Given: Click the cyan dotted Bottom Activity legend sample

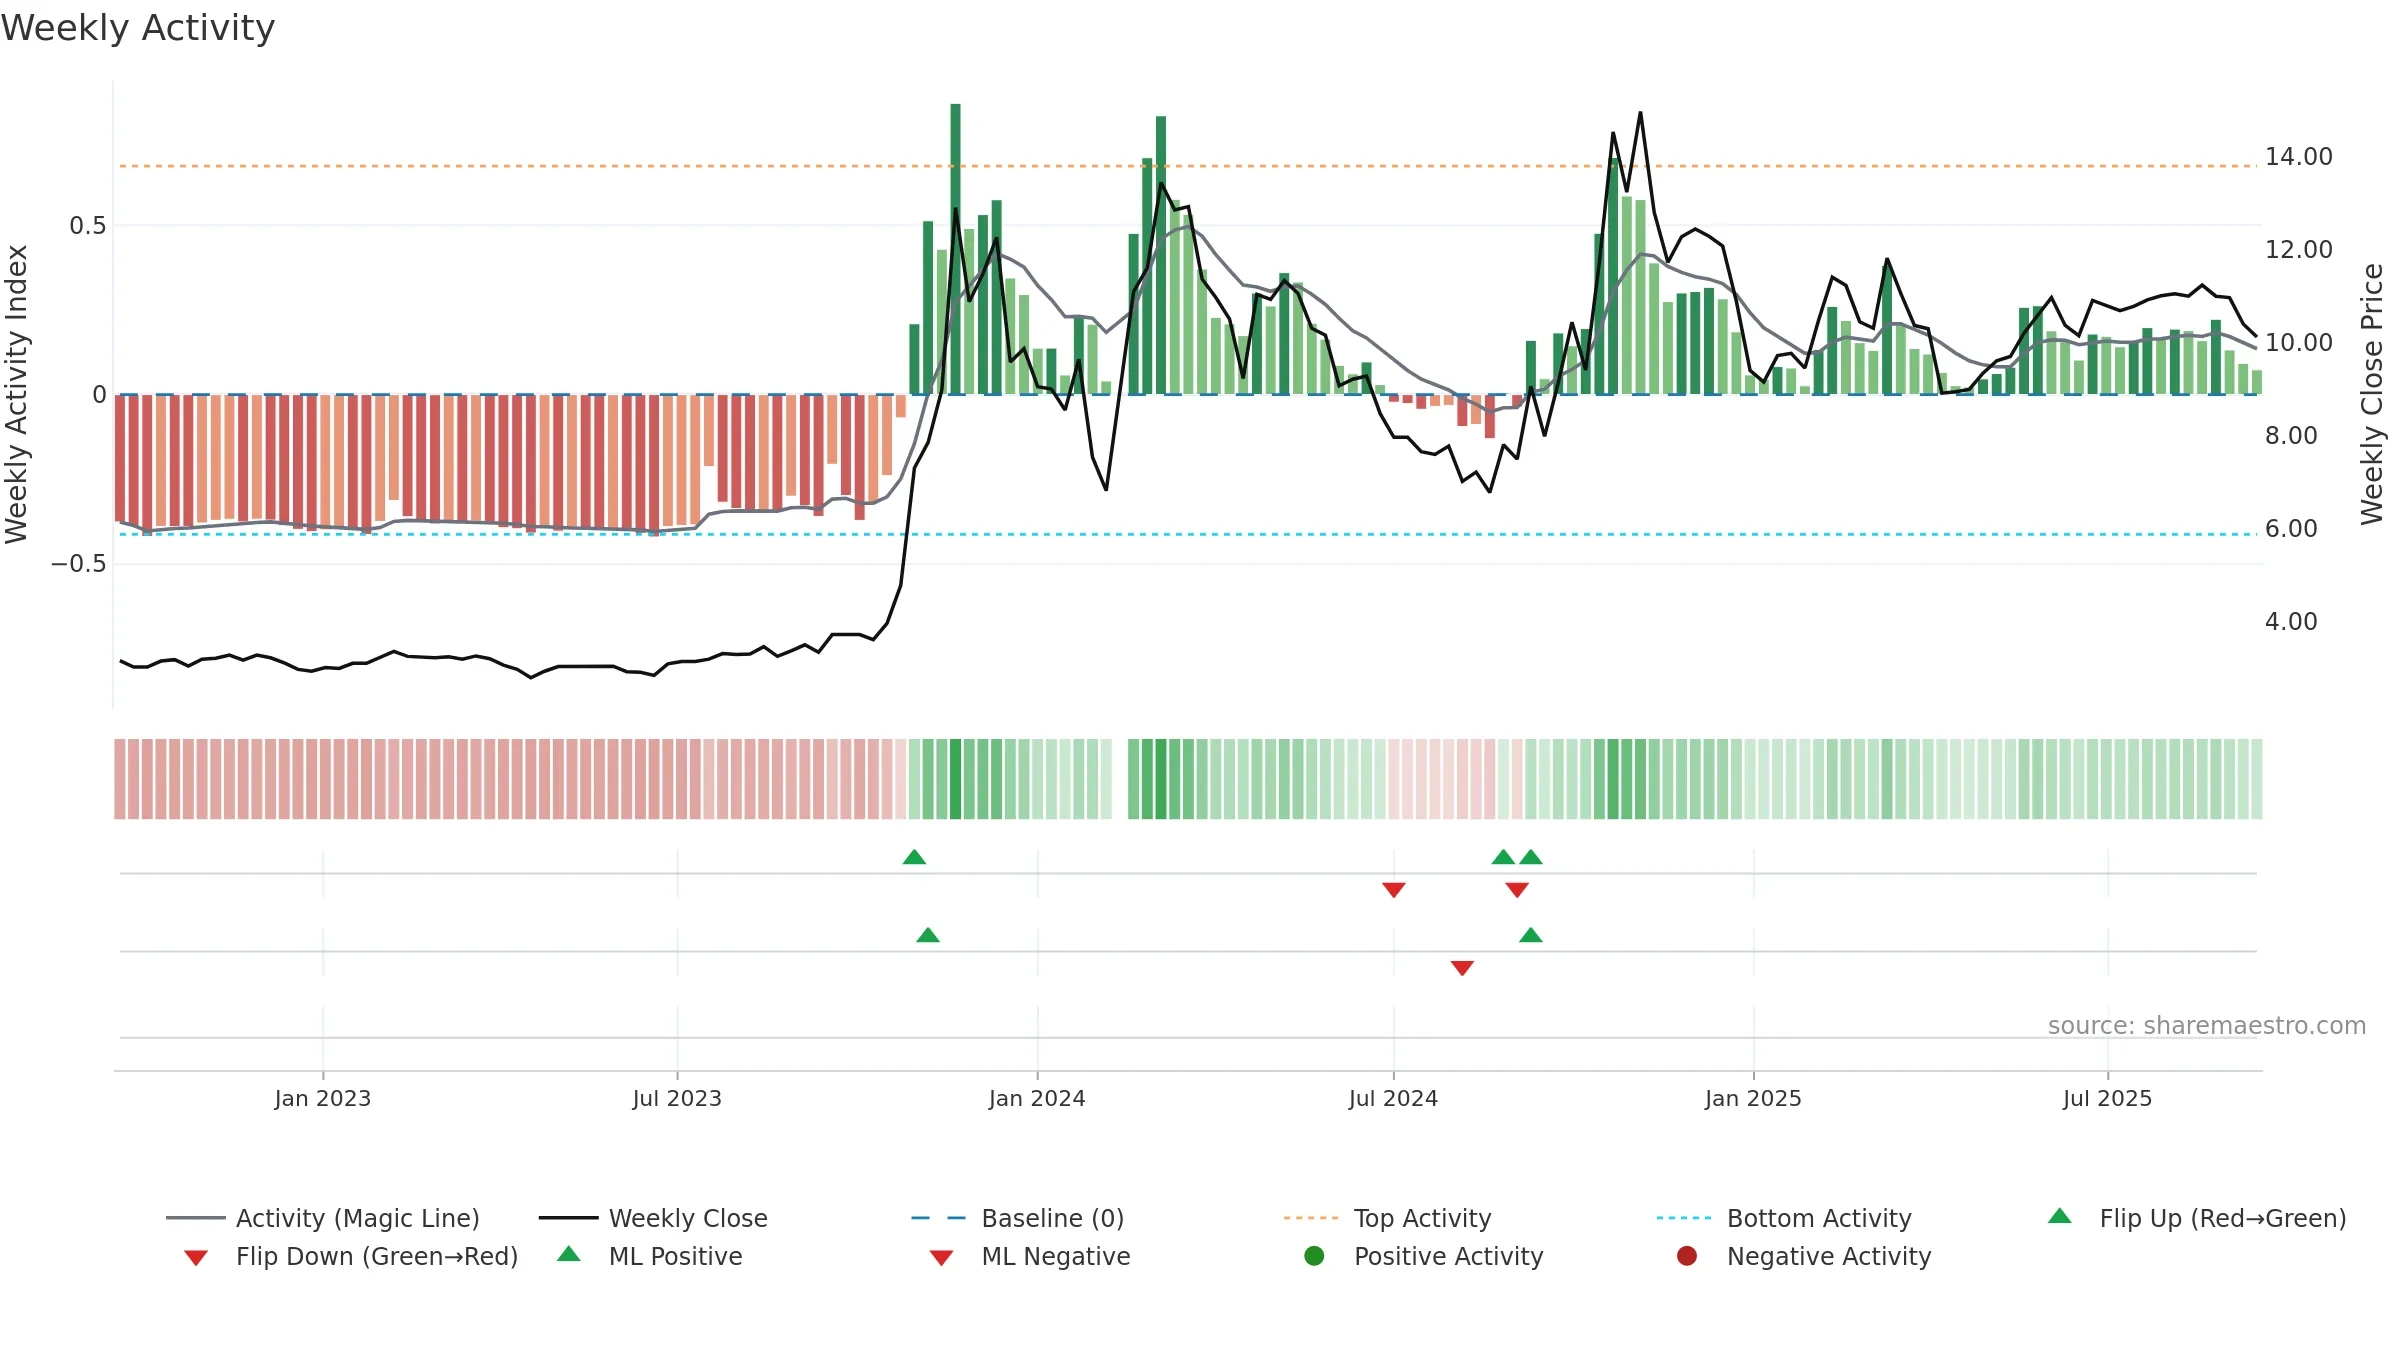Looking at the screenshot, I should pos(1684,1218).
